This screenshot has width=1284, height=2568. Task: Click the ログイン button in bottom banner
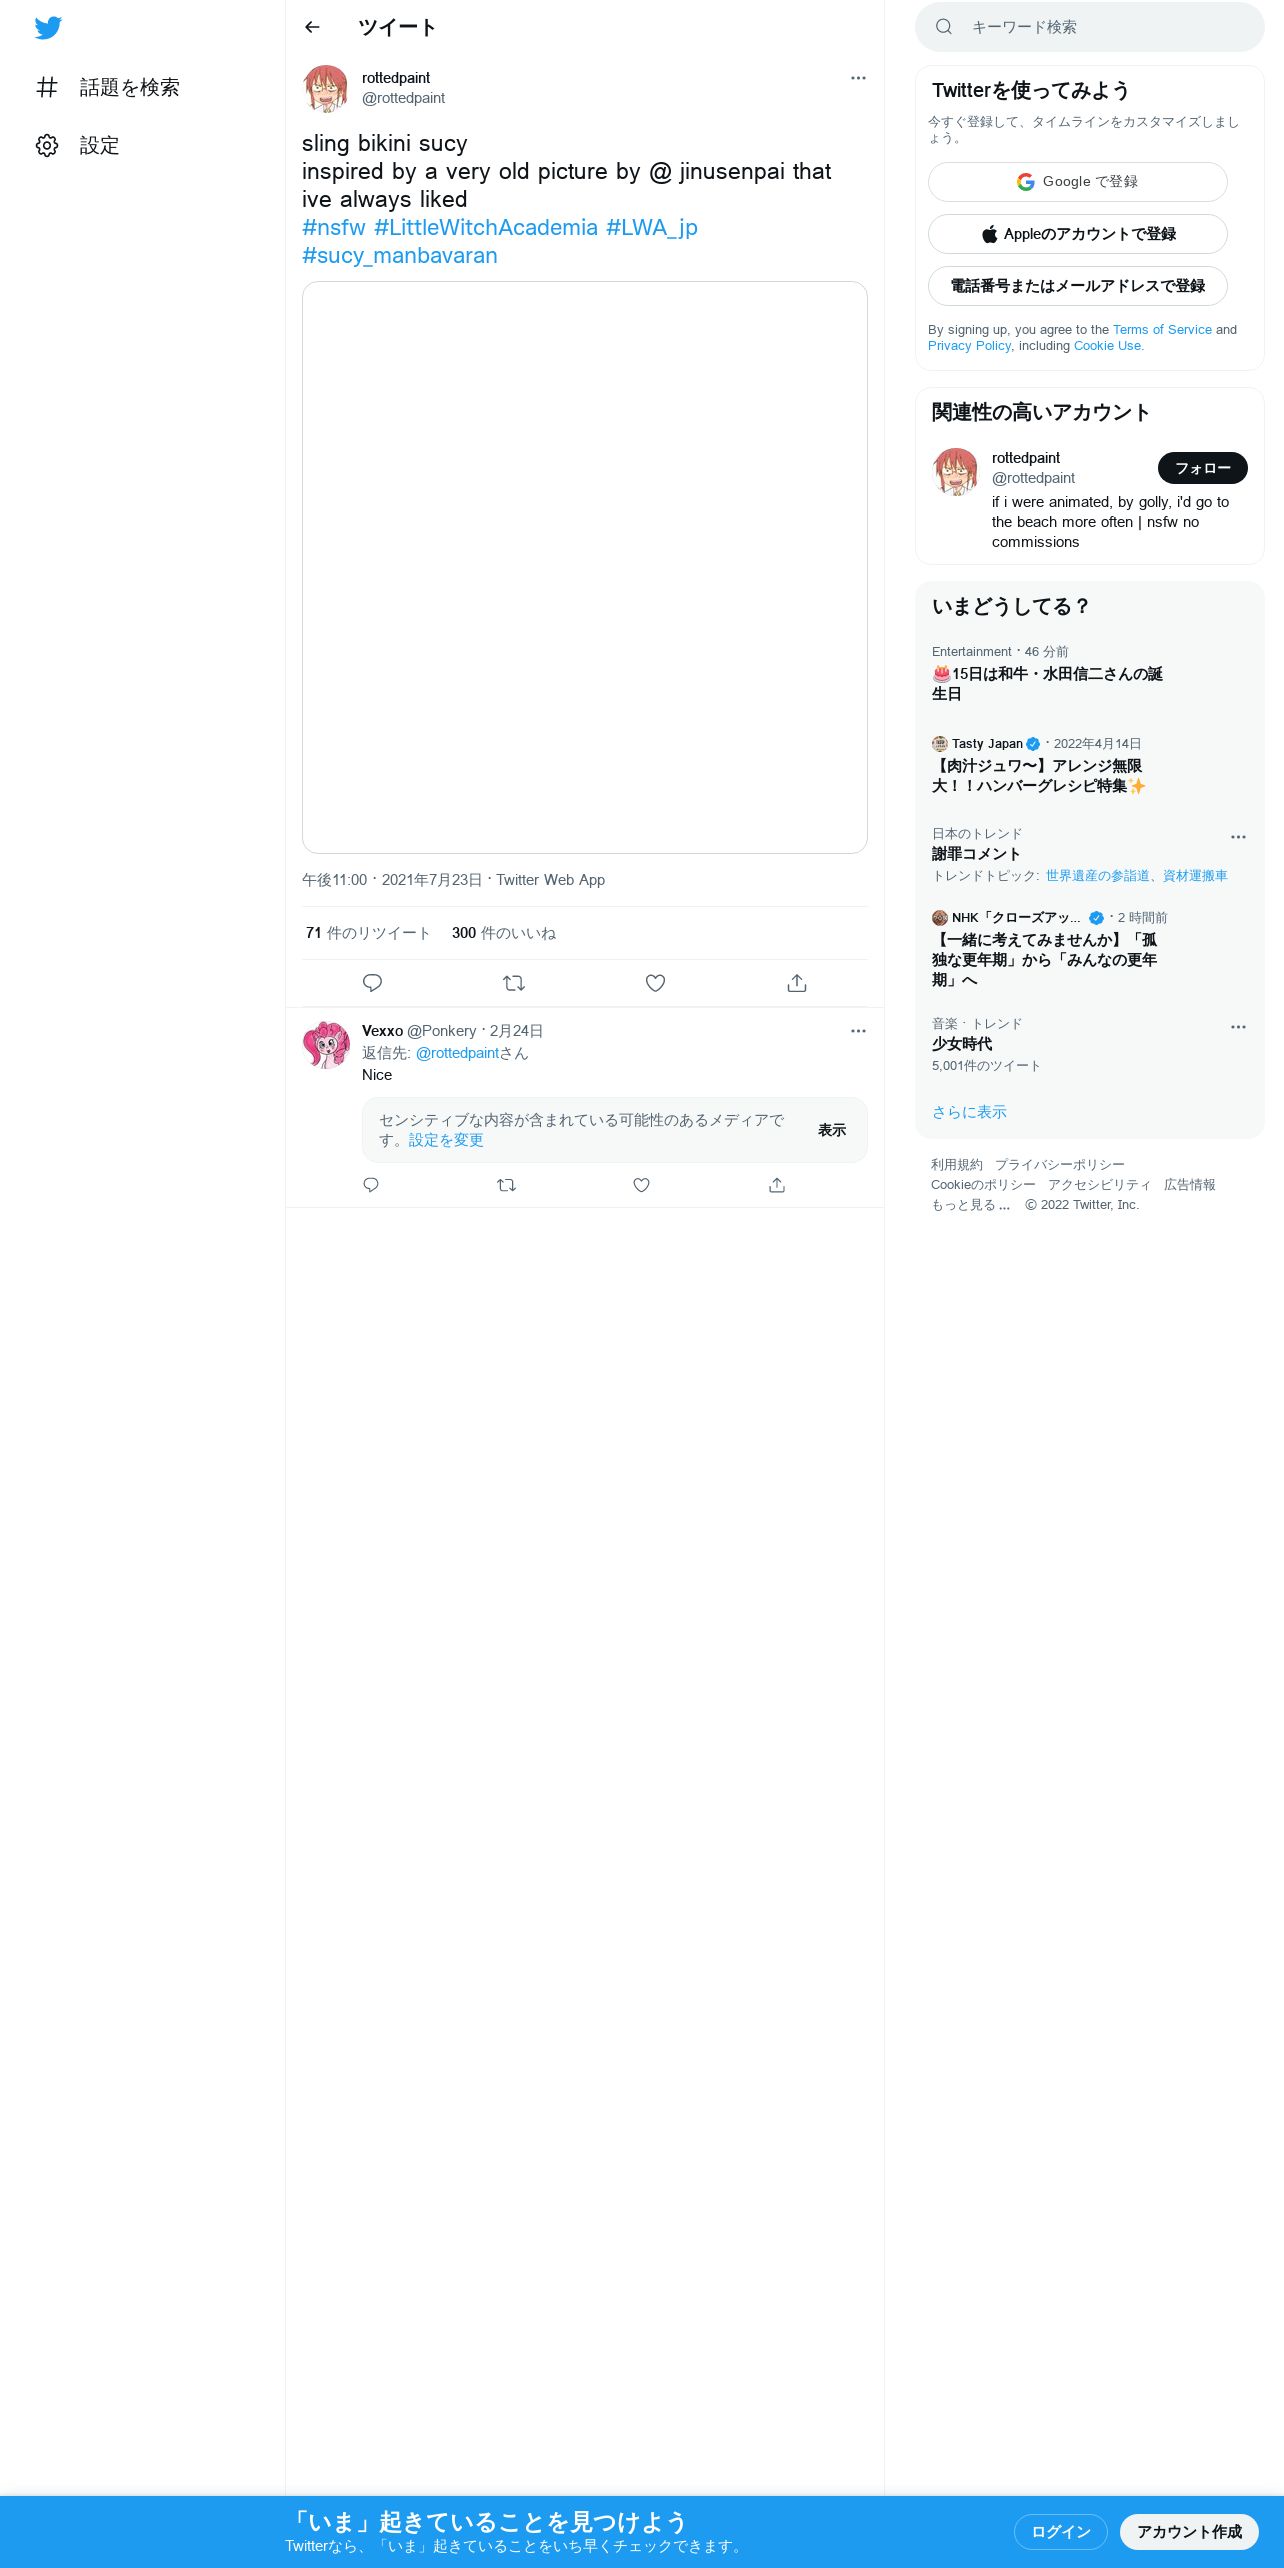click(x=1061, y=2531)
